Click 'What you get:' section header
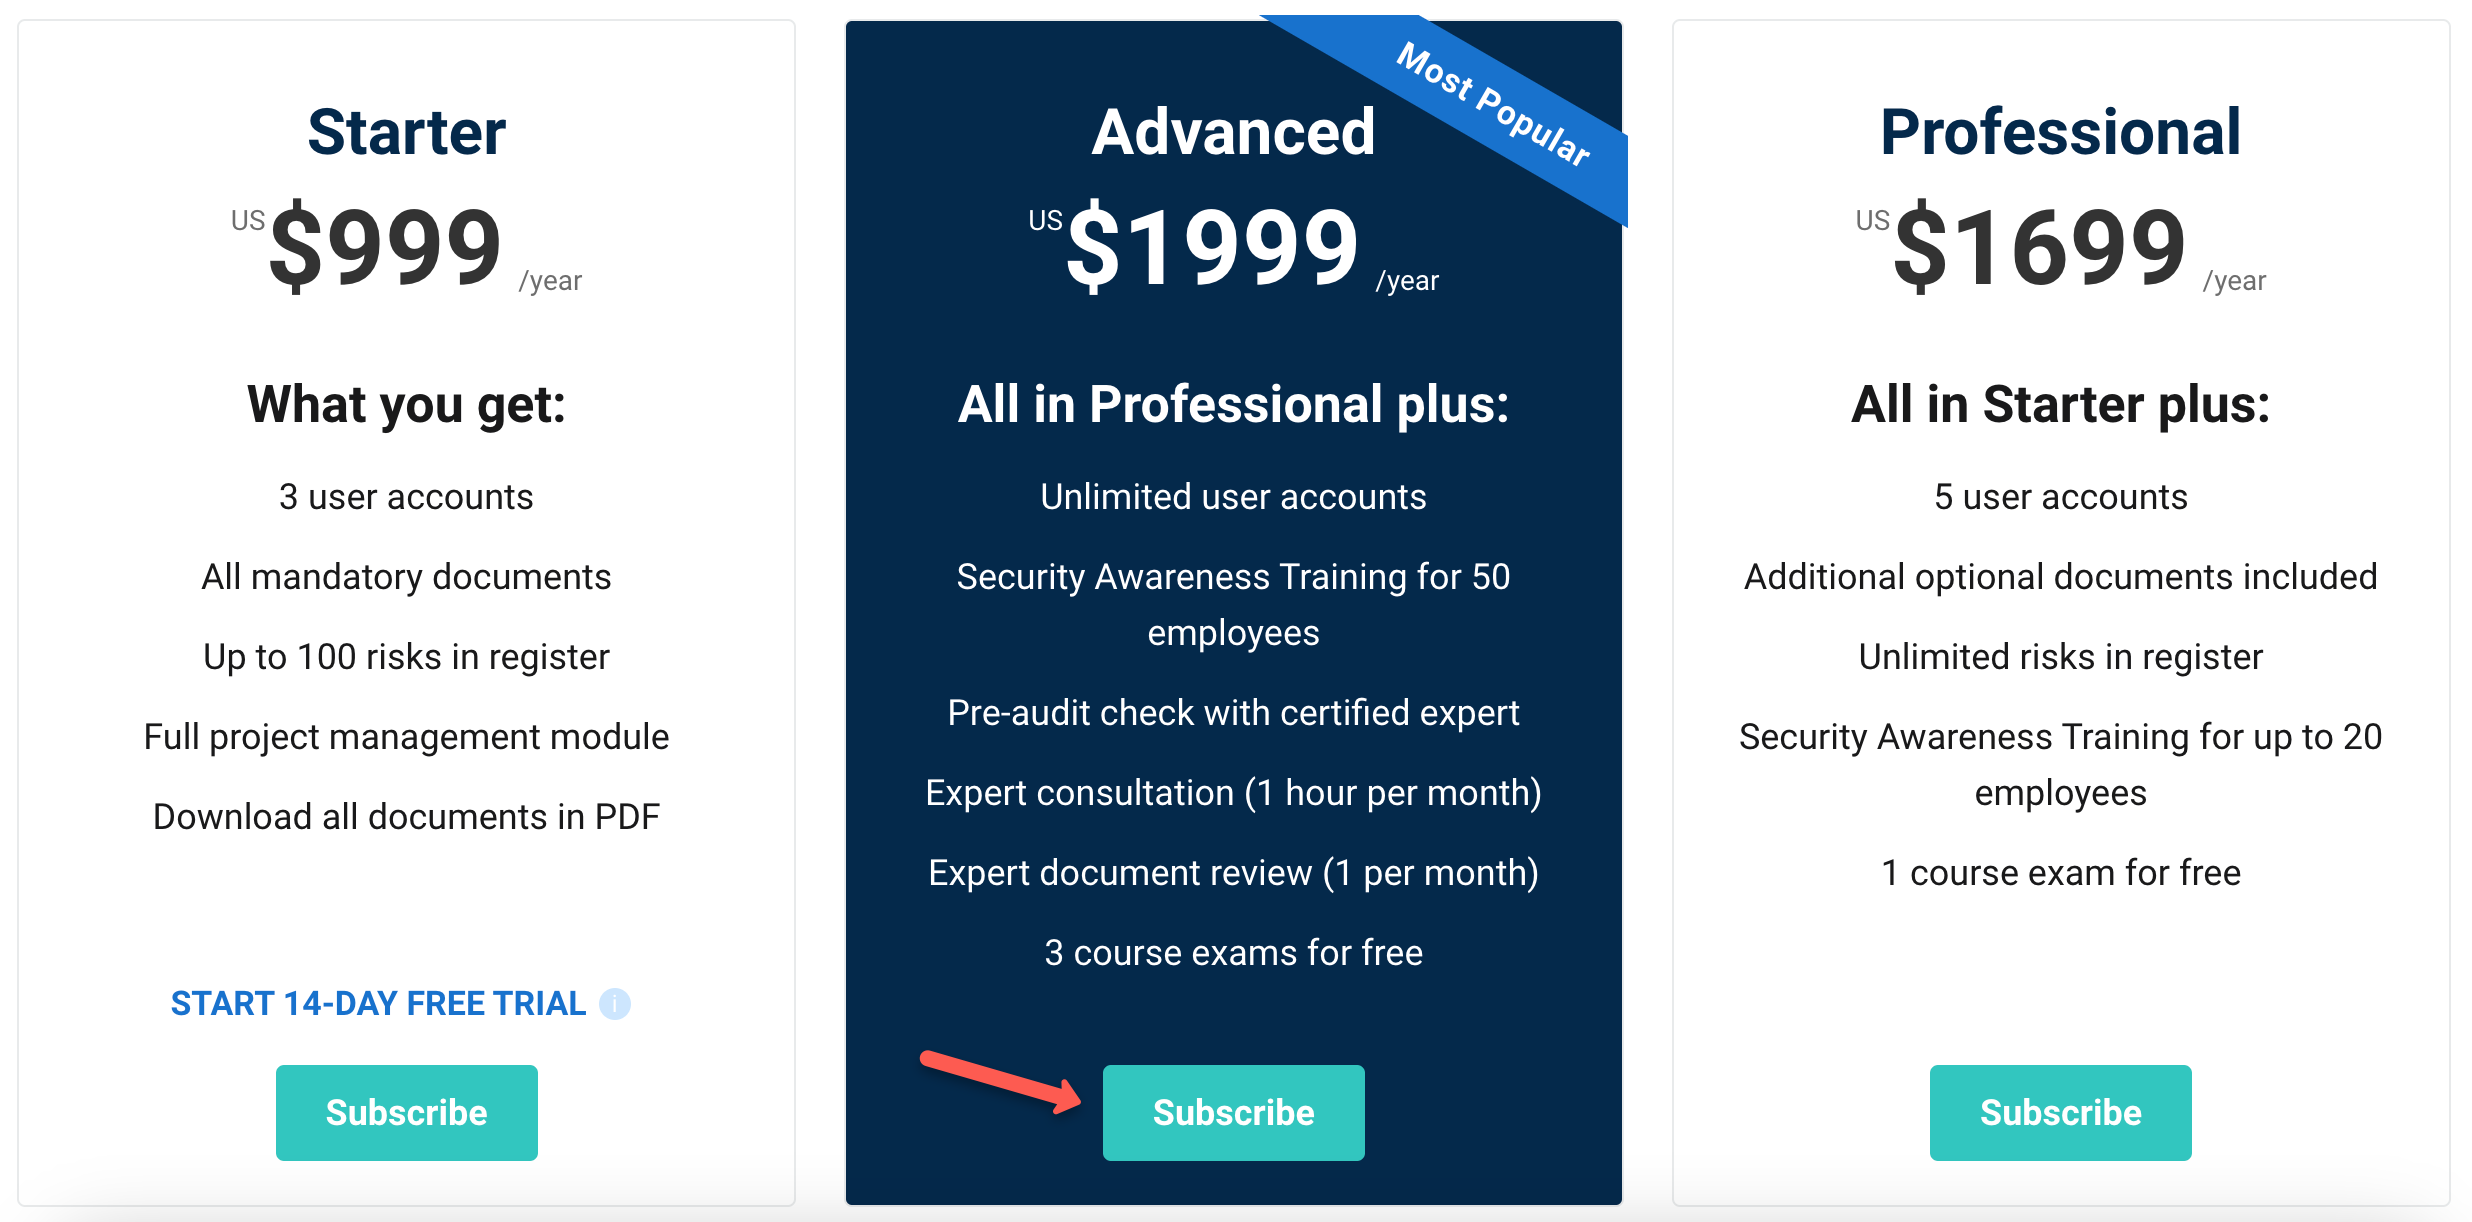Screen dimensions: 2472x1222 coord(406,404)
